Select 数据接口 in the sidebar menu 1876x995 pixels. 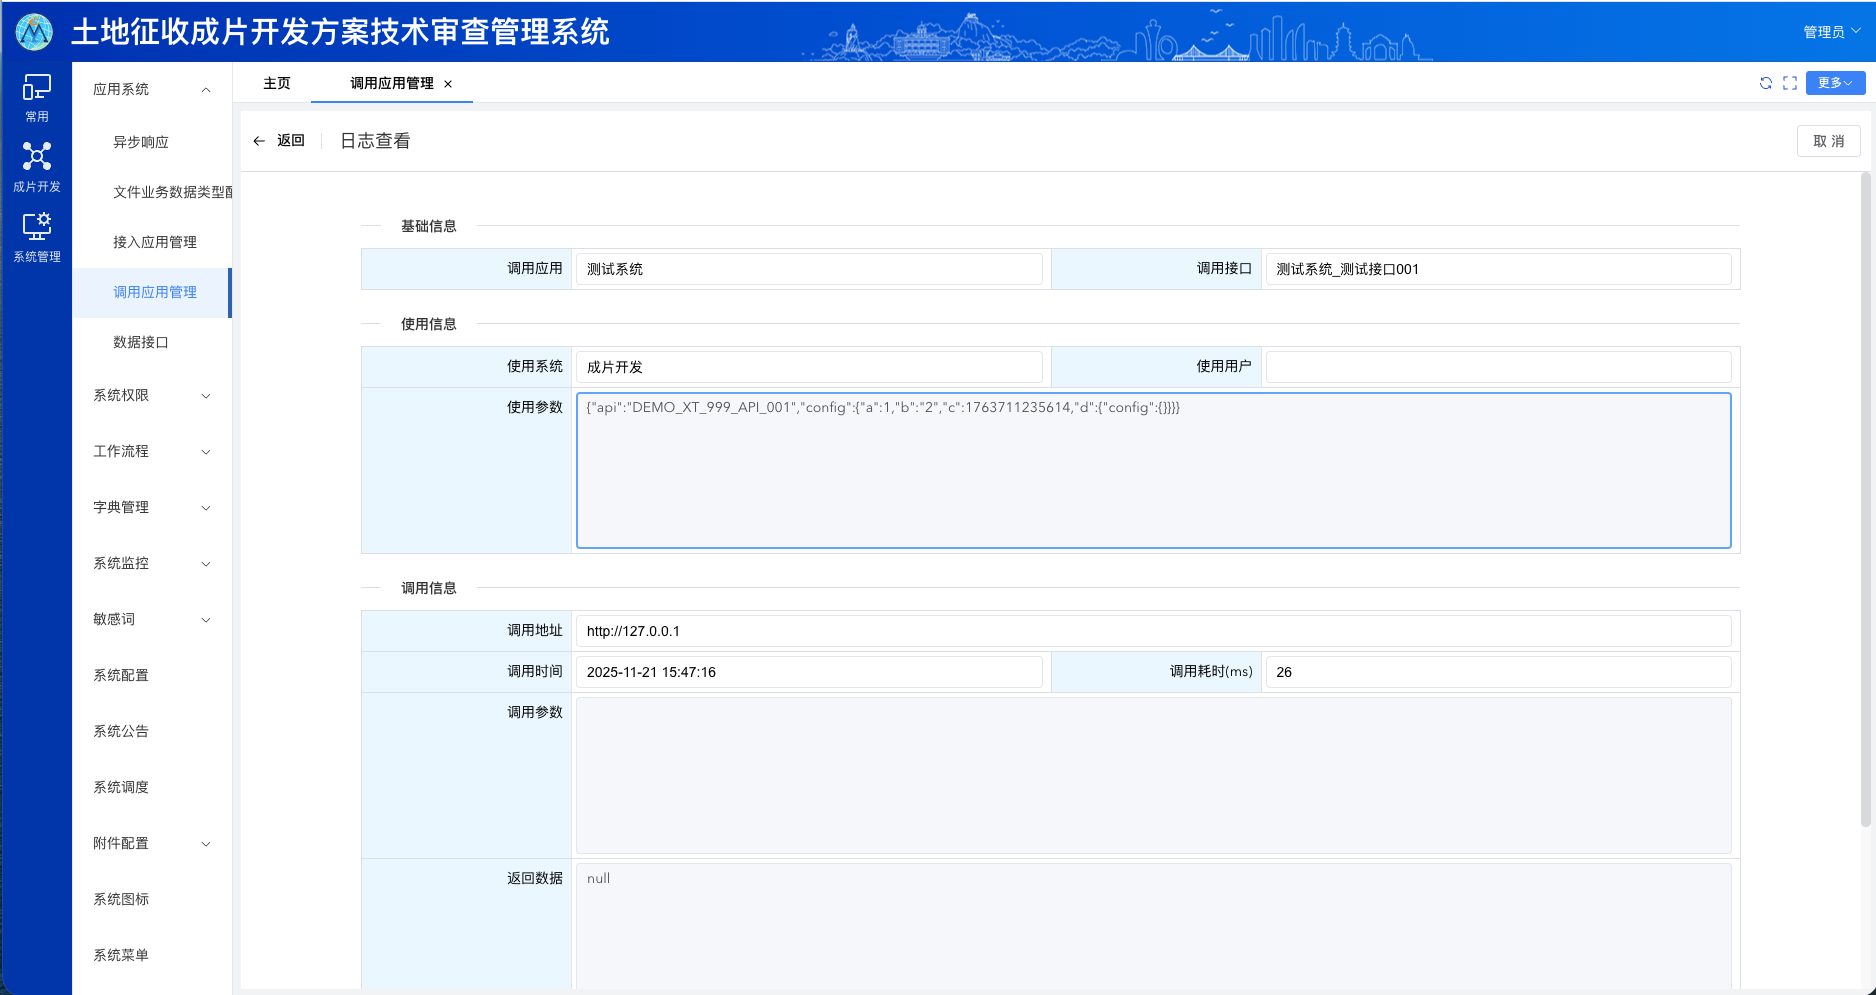coord(141,342)
